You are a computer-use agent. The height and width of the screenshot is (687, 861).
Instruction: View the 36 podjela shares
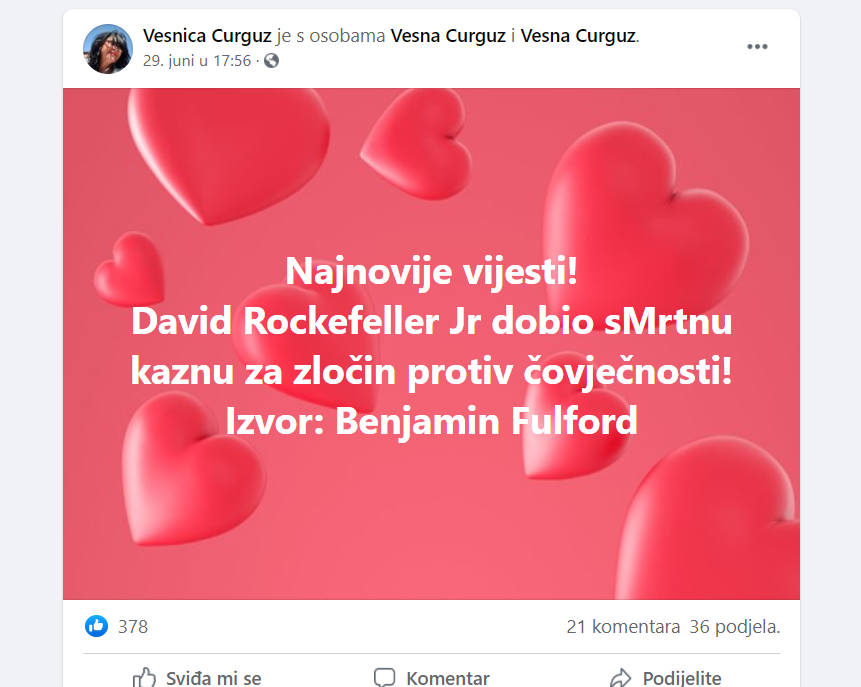735,627
